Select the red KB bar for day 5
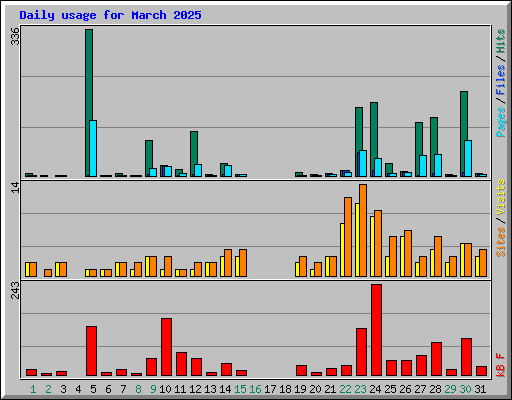Viewport: 512px width, 400px height. tap(91, 351)
